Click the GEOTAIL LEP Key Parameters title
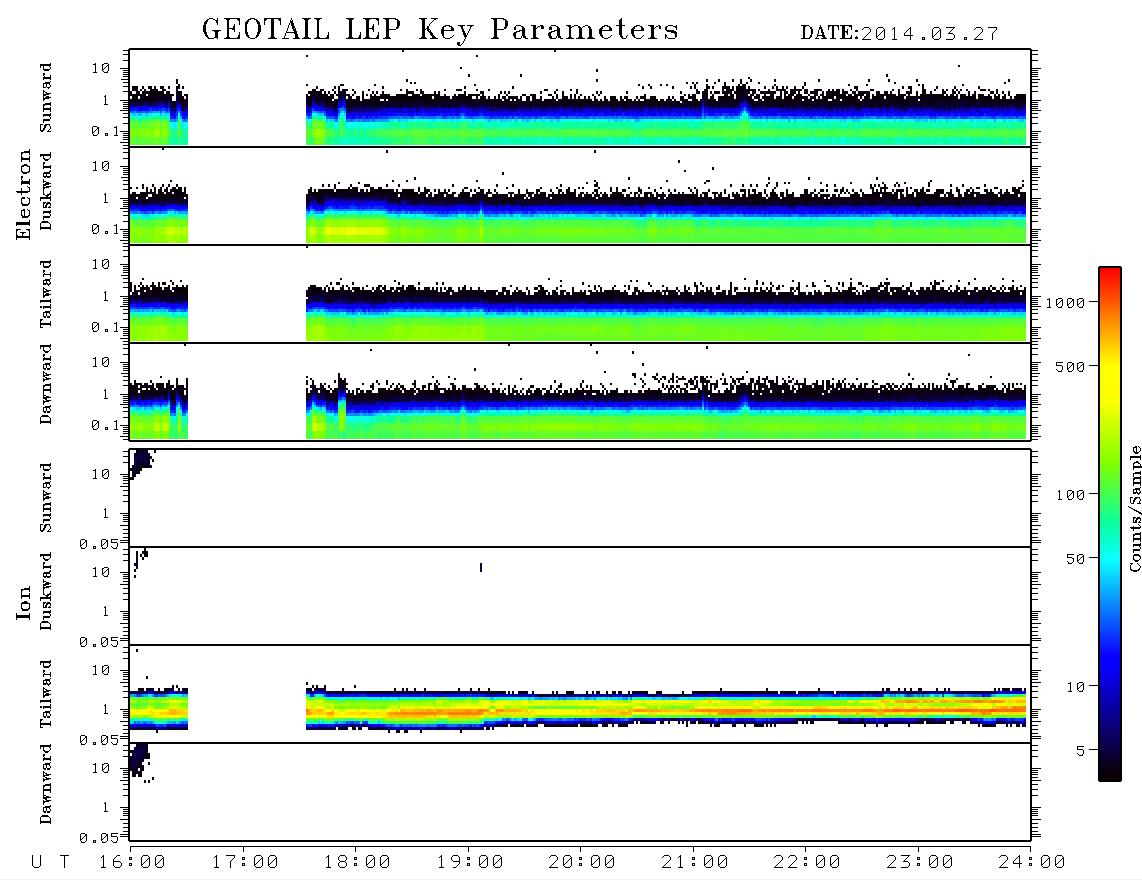The image size is (1142, 880). point(440,31)
